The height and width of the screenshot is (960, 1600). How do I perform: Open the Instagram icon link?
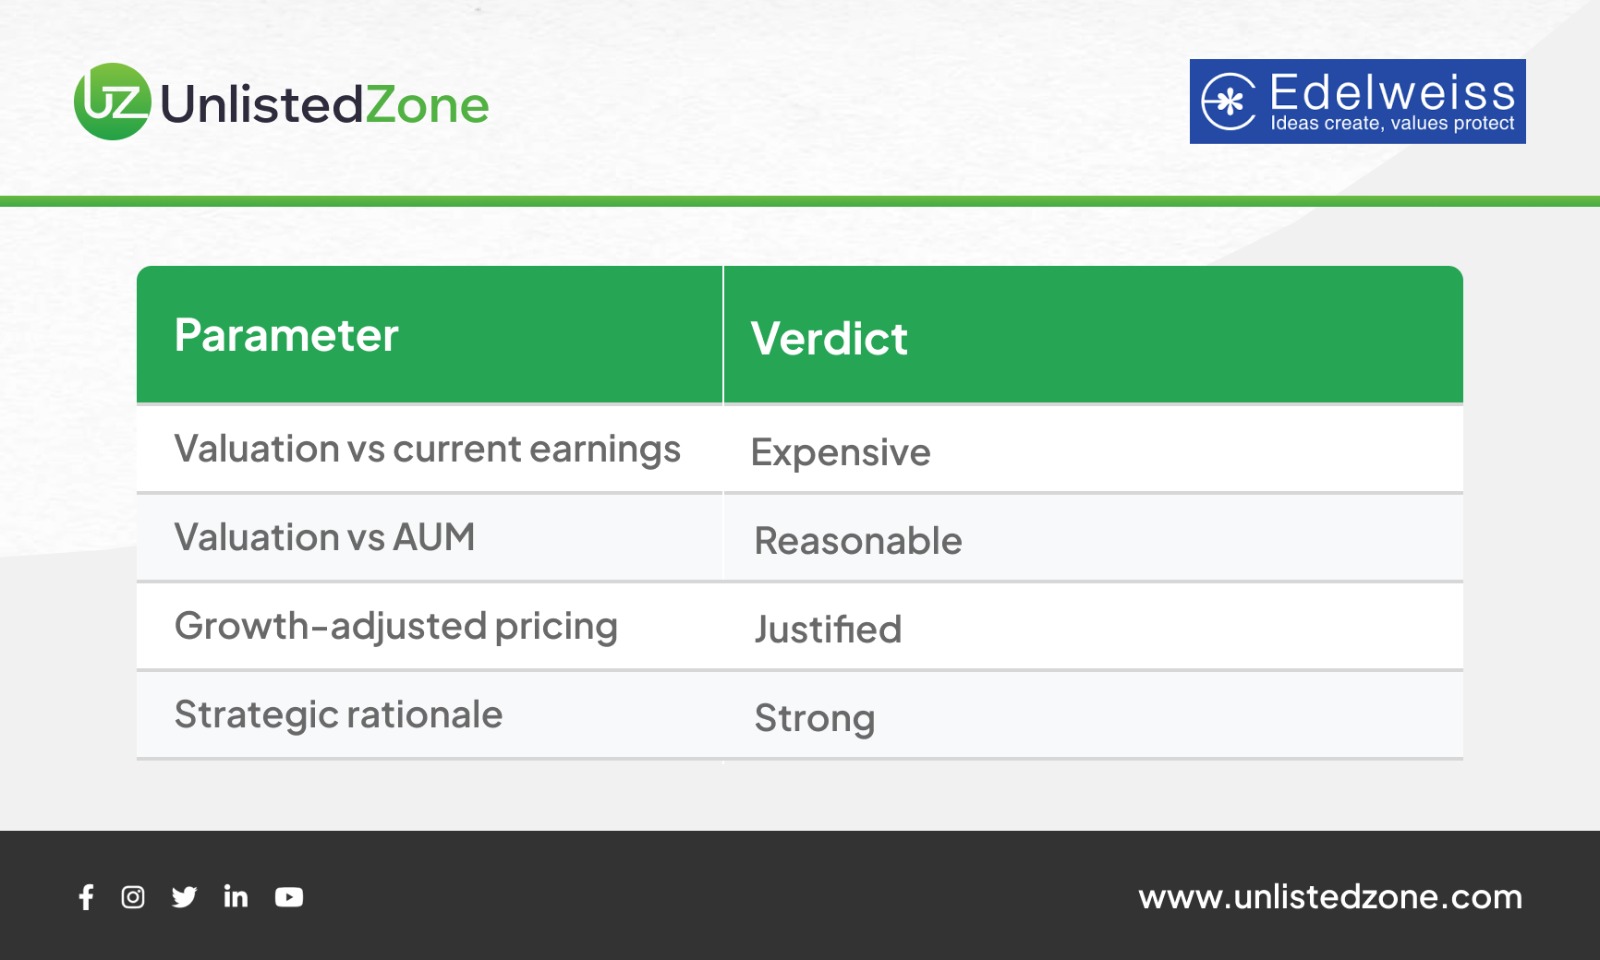133,897
